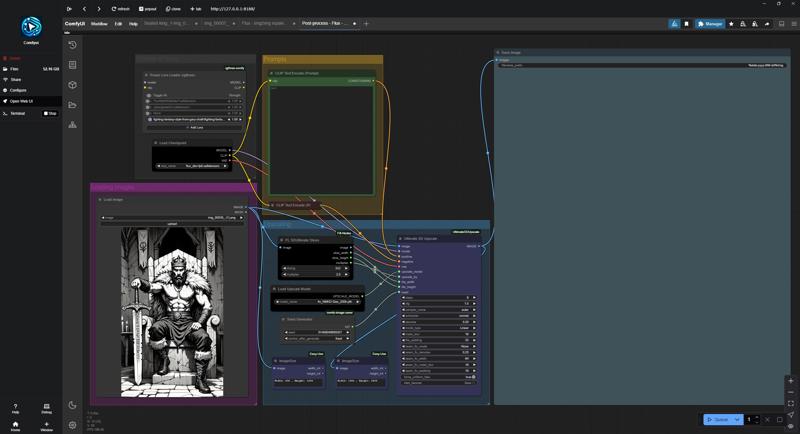The image size is (800, 434).
Task: Toggle the first lora row under Toggle All
Action: 149,101
